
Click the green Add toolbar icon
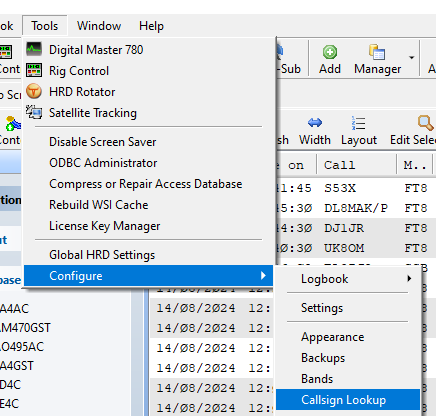[330, 52]
